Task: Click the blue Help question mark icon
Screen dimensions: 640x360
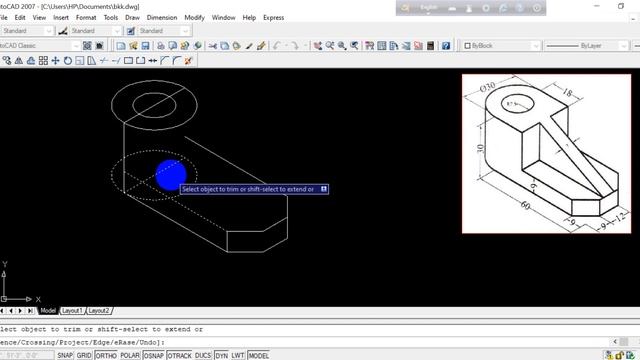Action: tap(446, 46)
